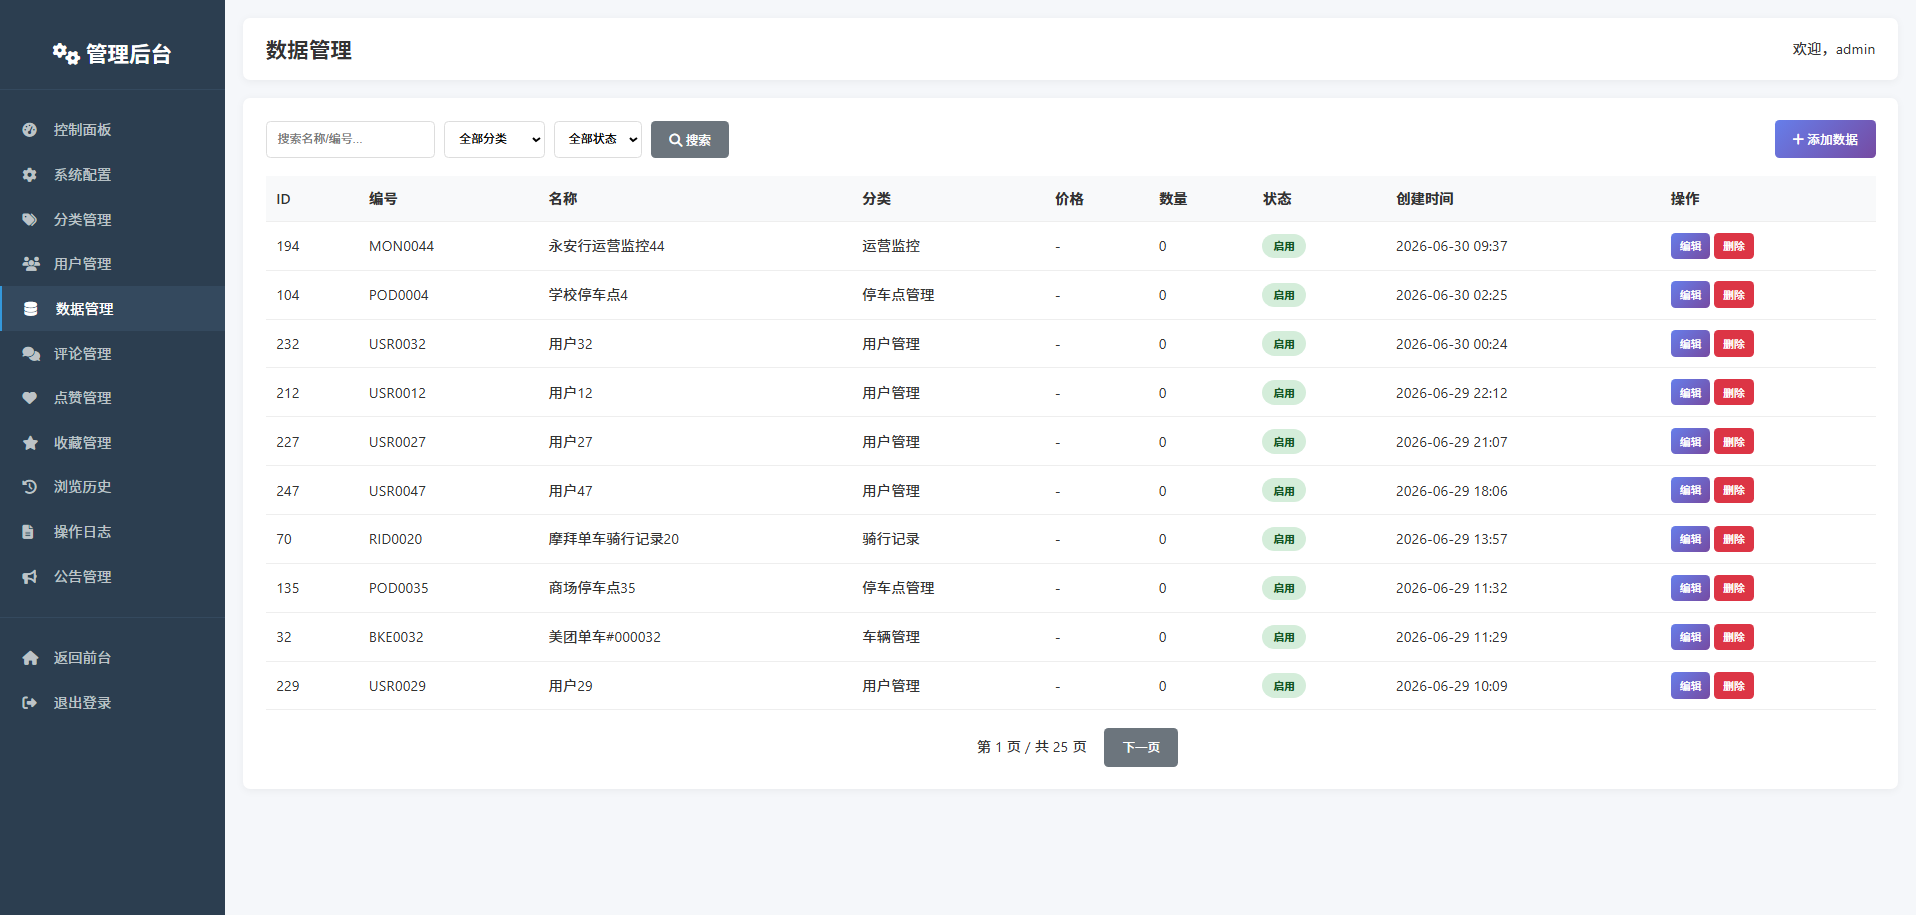Edit row RID0020 摩拜单车骑行记录20

1690,539
